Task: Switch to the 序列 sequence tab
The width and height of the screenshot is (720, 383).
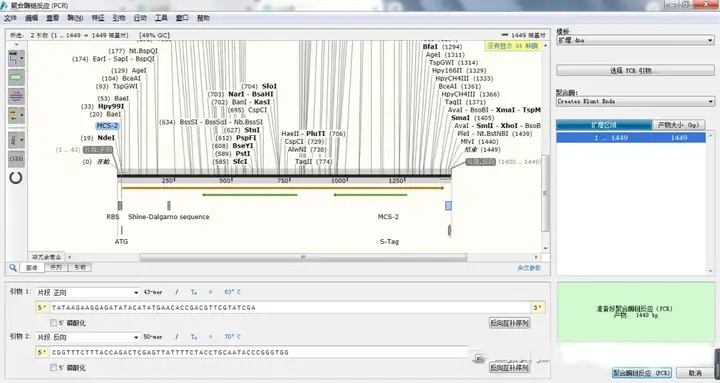Action: pyautogui.click(x=56, y=267)
